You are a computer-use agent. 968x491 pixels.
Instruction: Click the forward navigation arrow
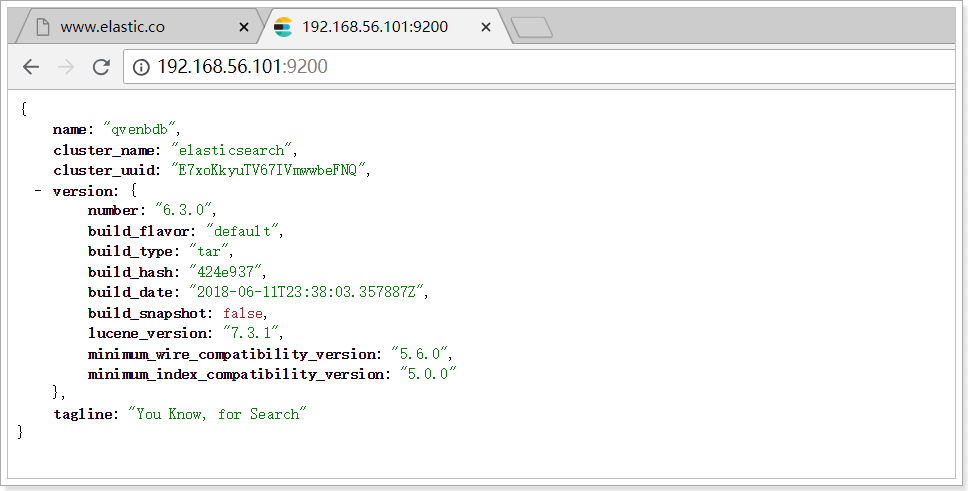click(x=65, y=67)
